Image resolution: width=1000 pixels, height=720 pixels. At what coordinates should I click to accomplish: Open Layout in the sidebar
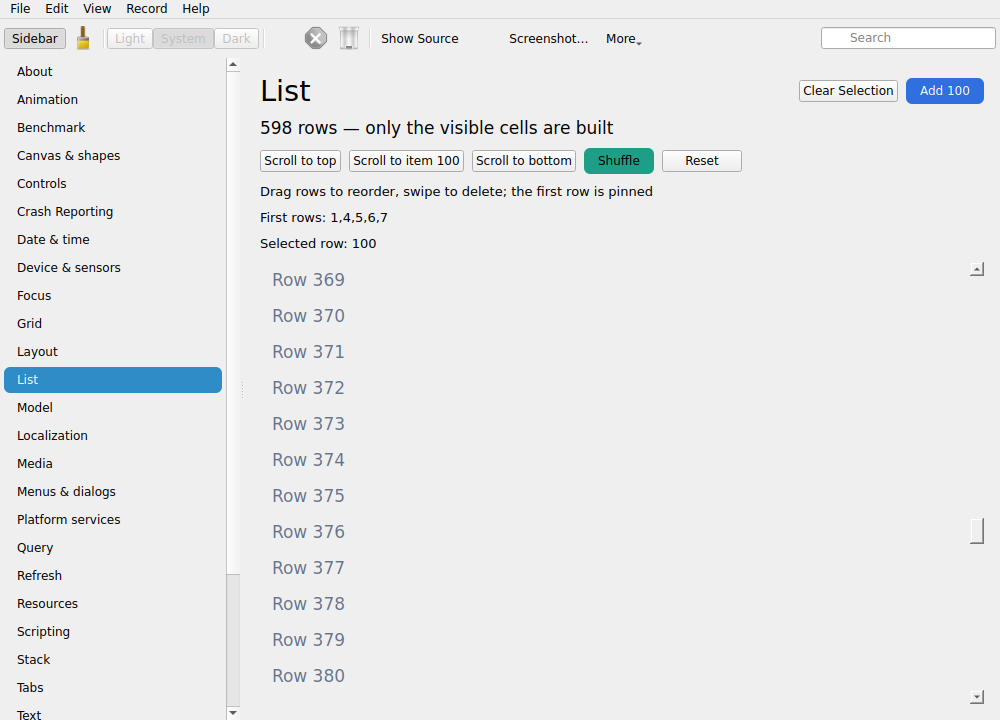pyautogui.click(x=113, y=352)
